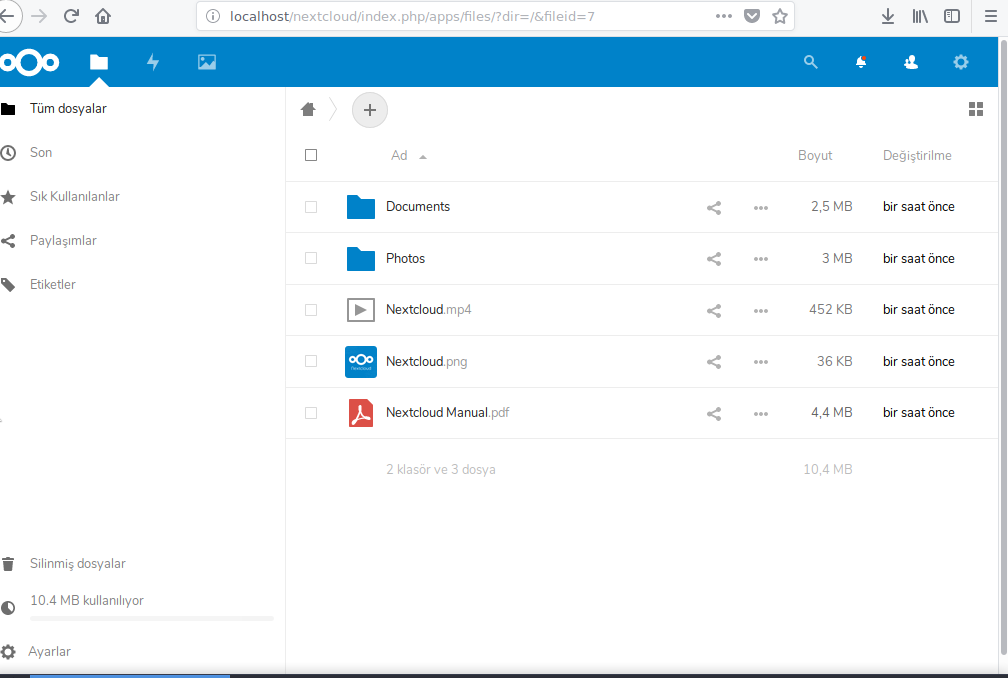
Task: Open Silinmiş dosyalar trash link
Action: coord(77,564)
